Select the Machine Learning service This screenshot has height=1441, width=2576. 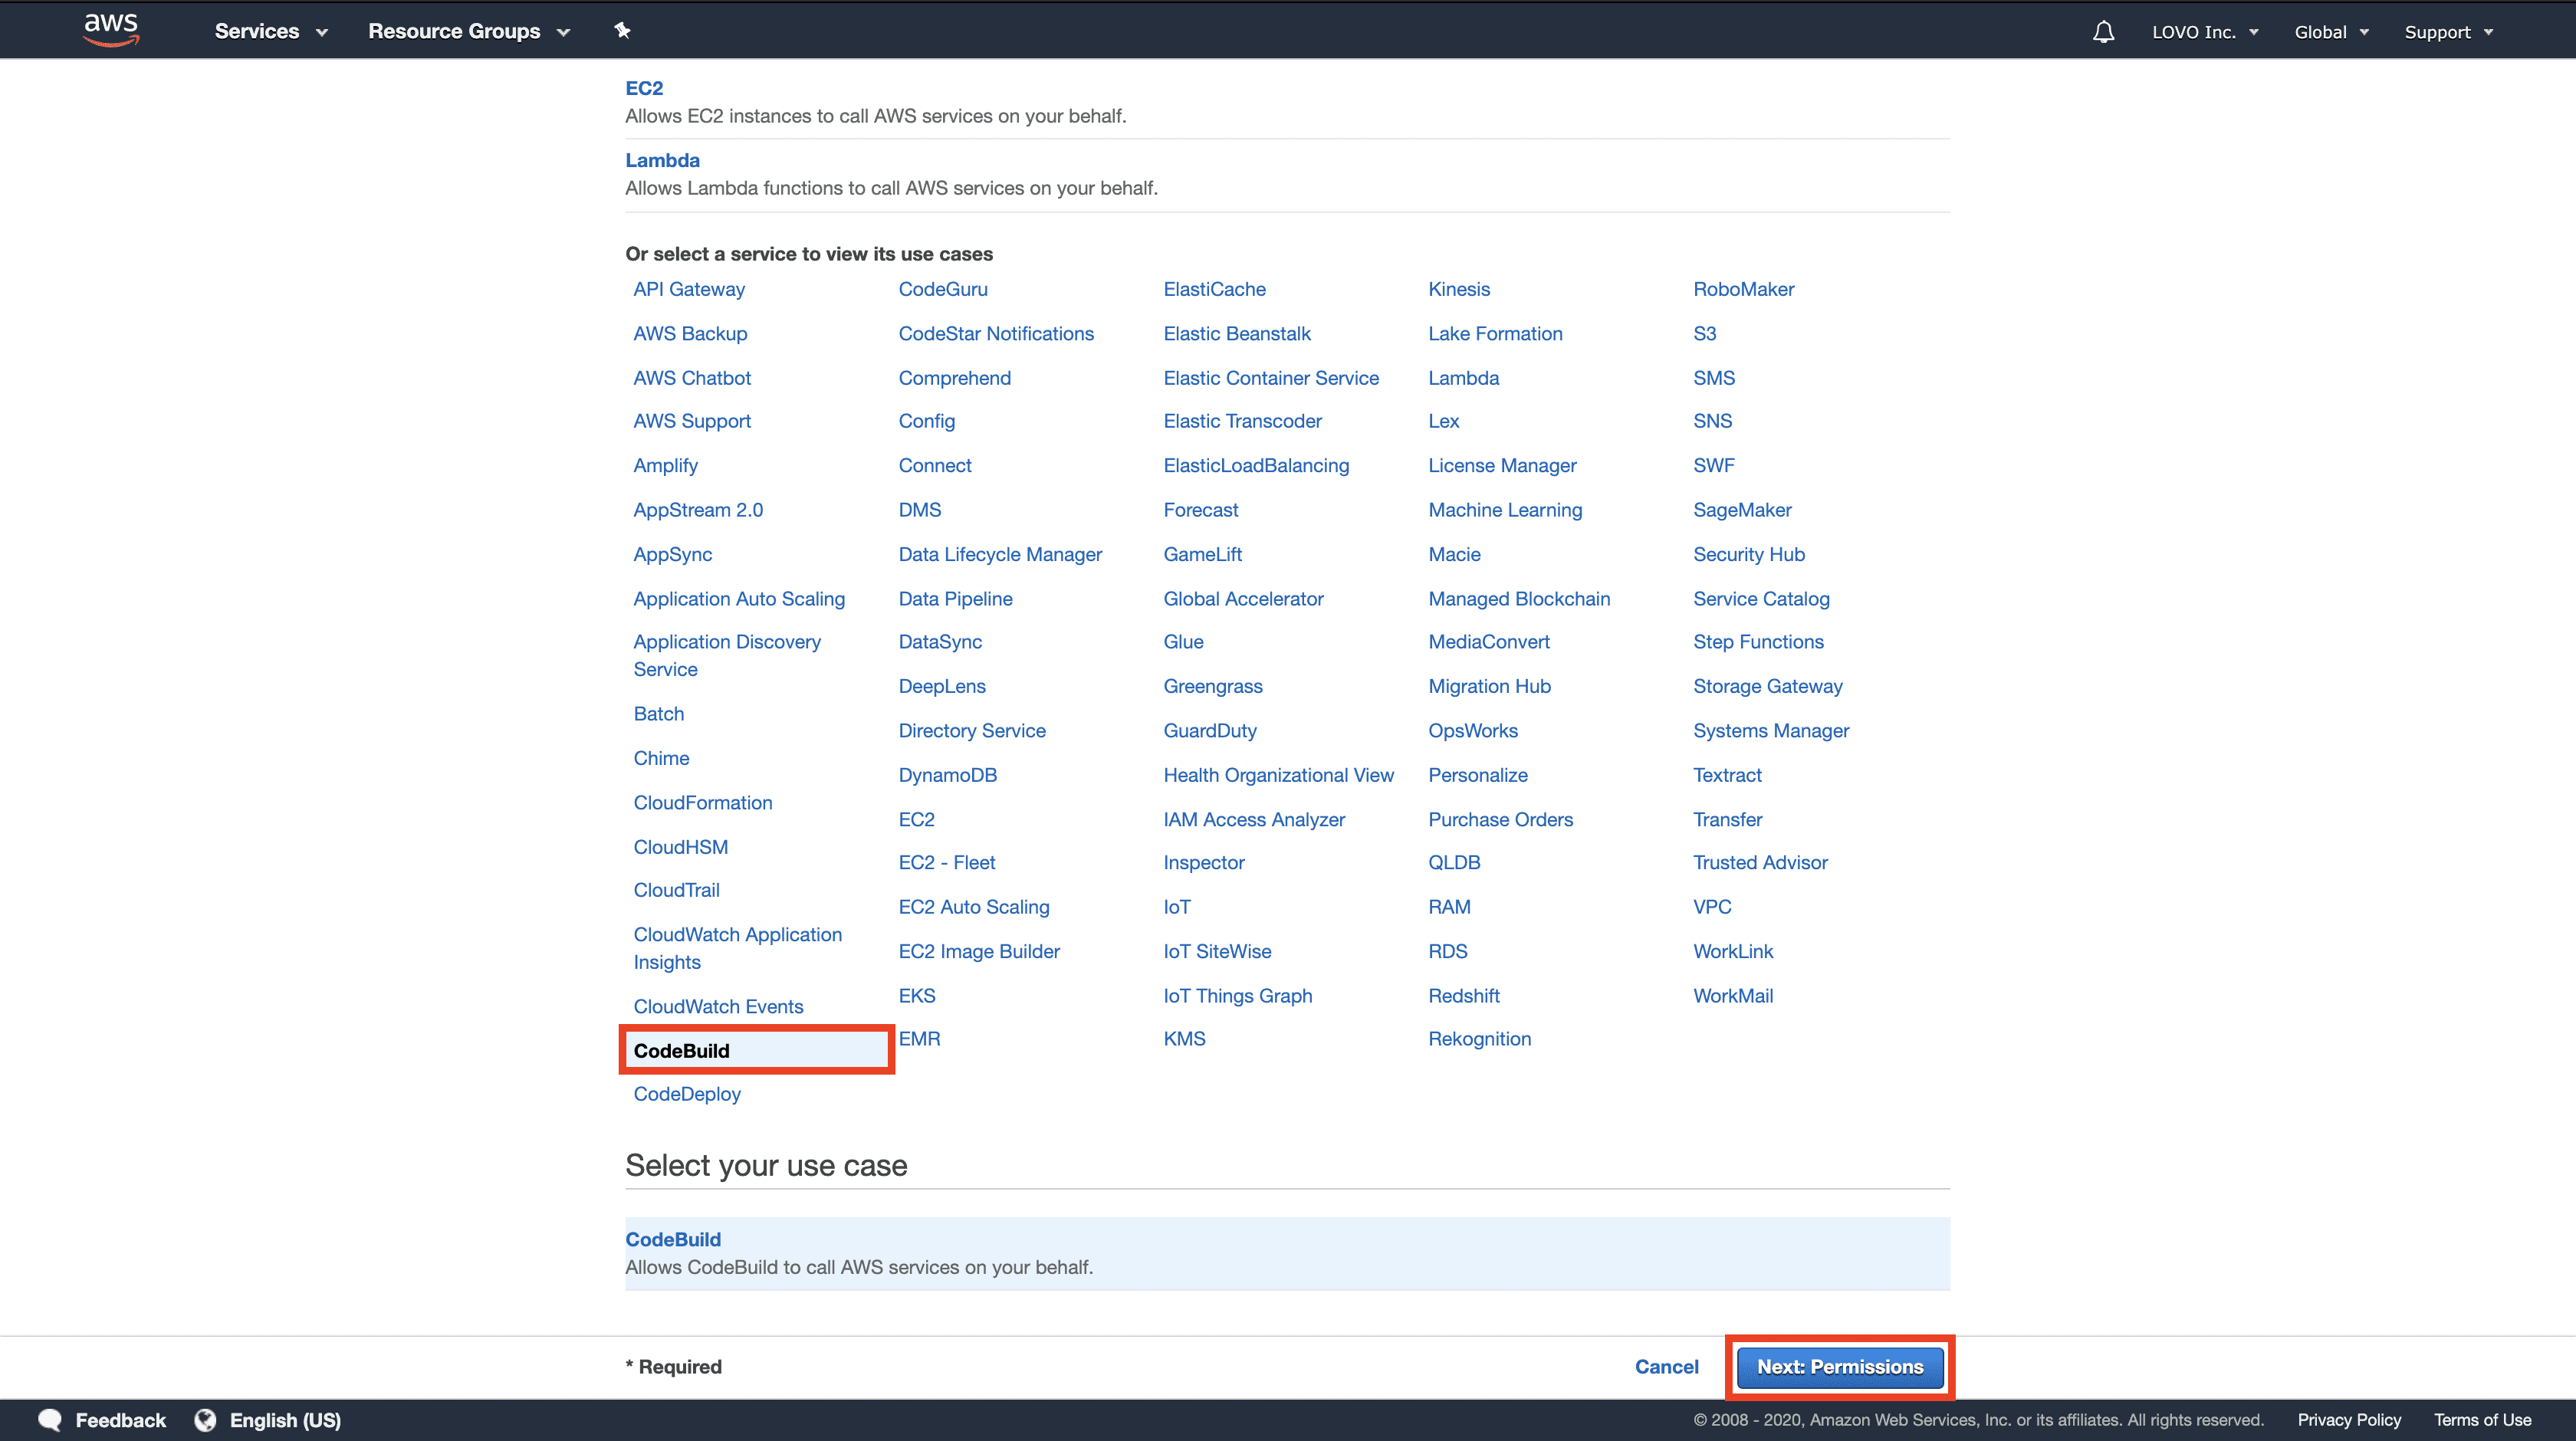(x=1505, y=510)
